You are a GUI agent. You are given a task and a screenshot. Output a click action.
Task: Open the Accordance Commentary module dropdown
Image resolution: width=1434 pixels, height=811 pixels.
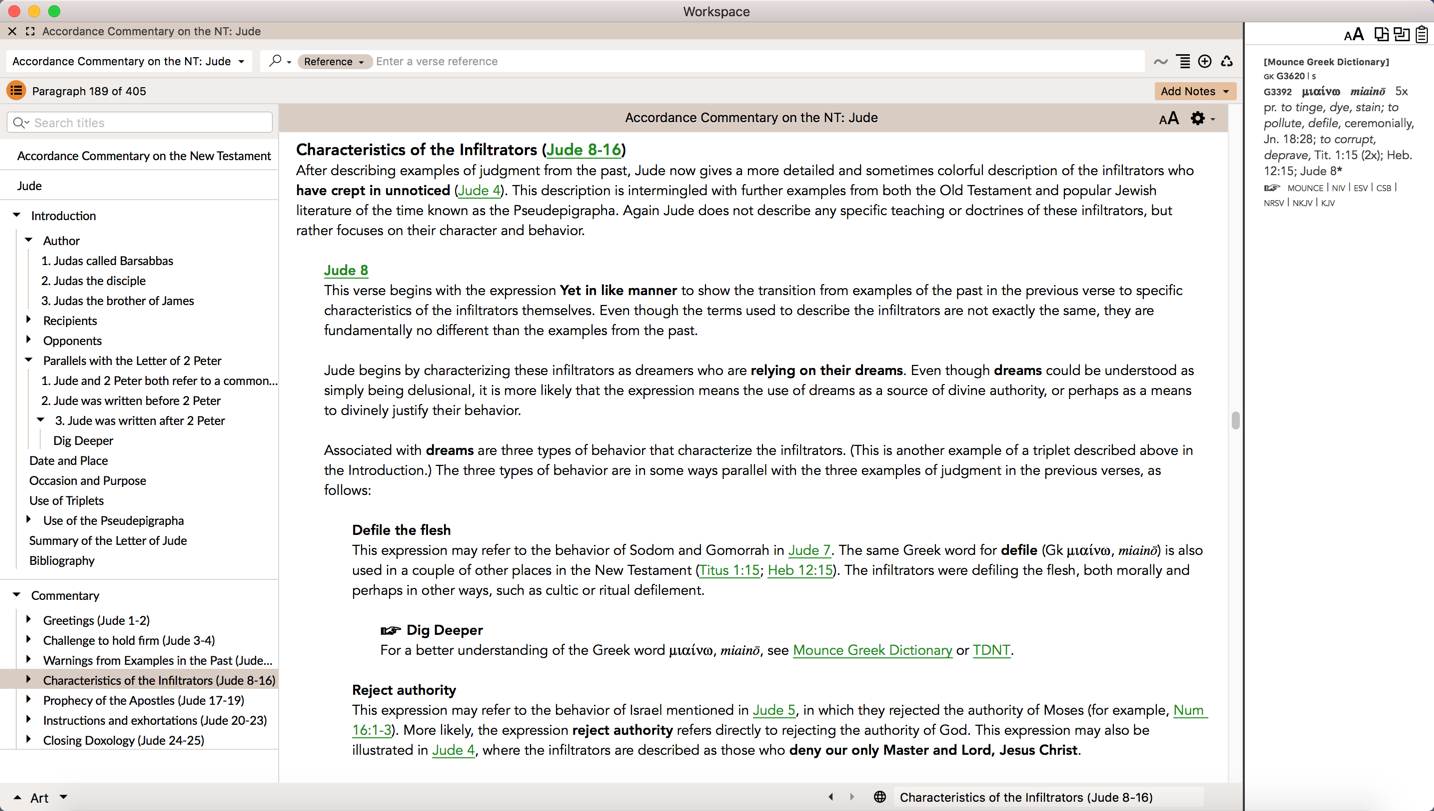(128, 61)
